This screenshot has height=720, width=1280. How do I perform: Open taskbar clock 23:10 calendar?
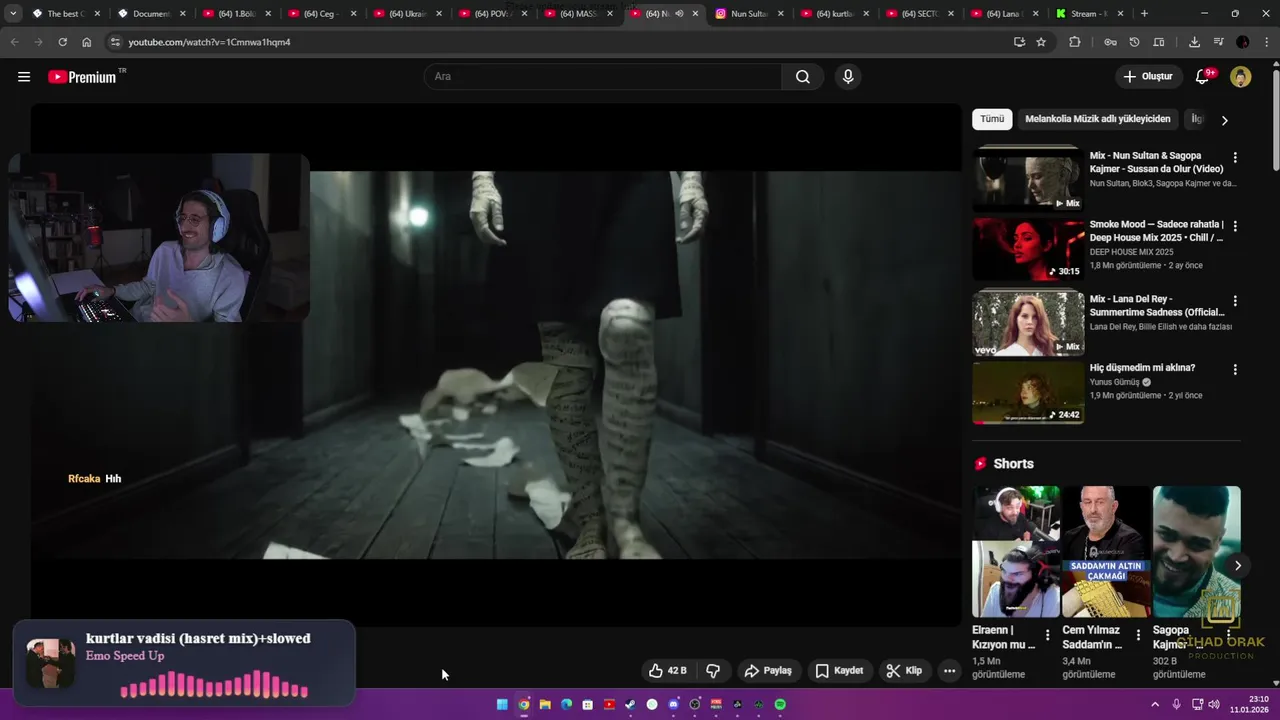pyautogui.click(x=1250, y=704)
